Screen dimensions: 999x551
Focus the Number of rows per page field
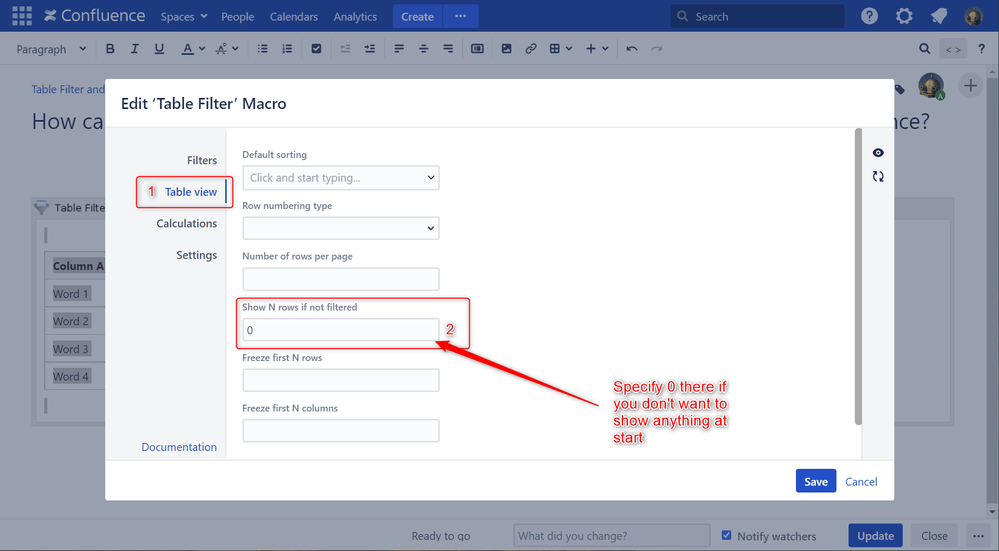coord(341,279)
